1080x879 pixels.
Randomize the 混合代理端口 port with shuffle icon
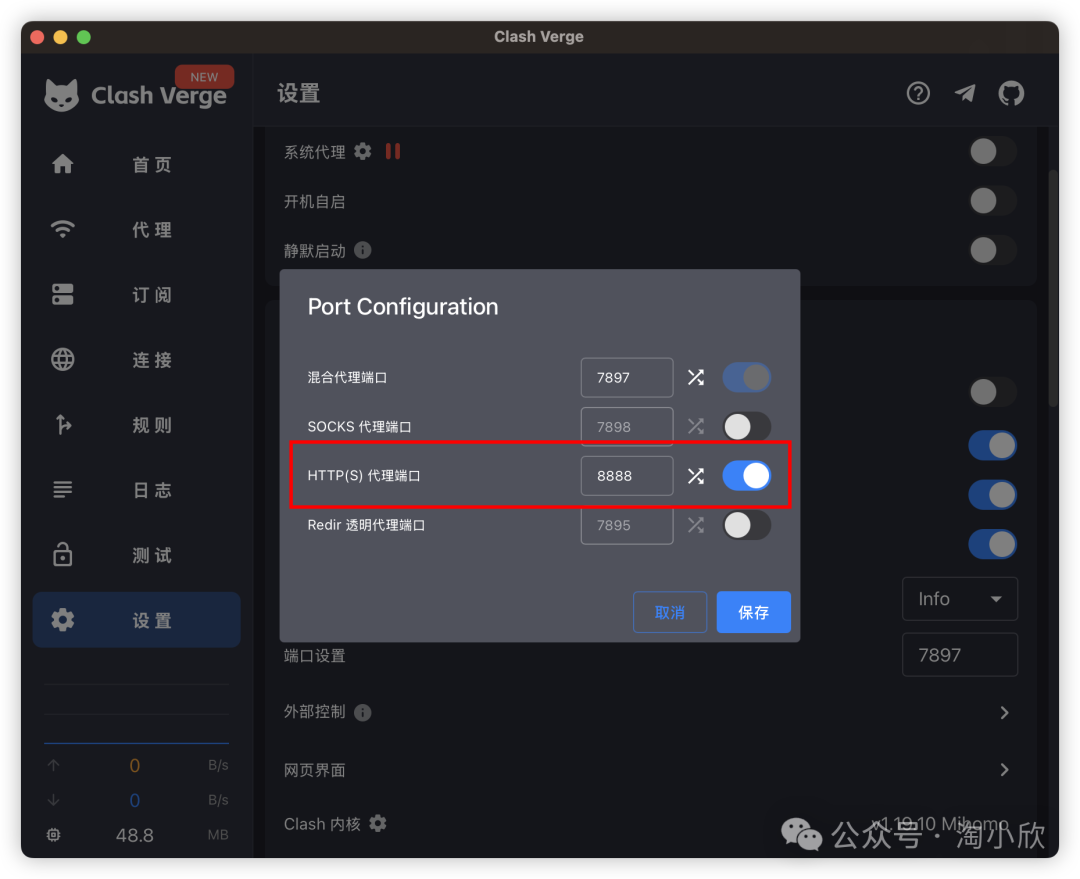pyautogui.click(x=696, y=378)
